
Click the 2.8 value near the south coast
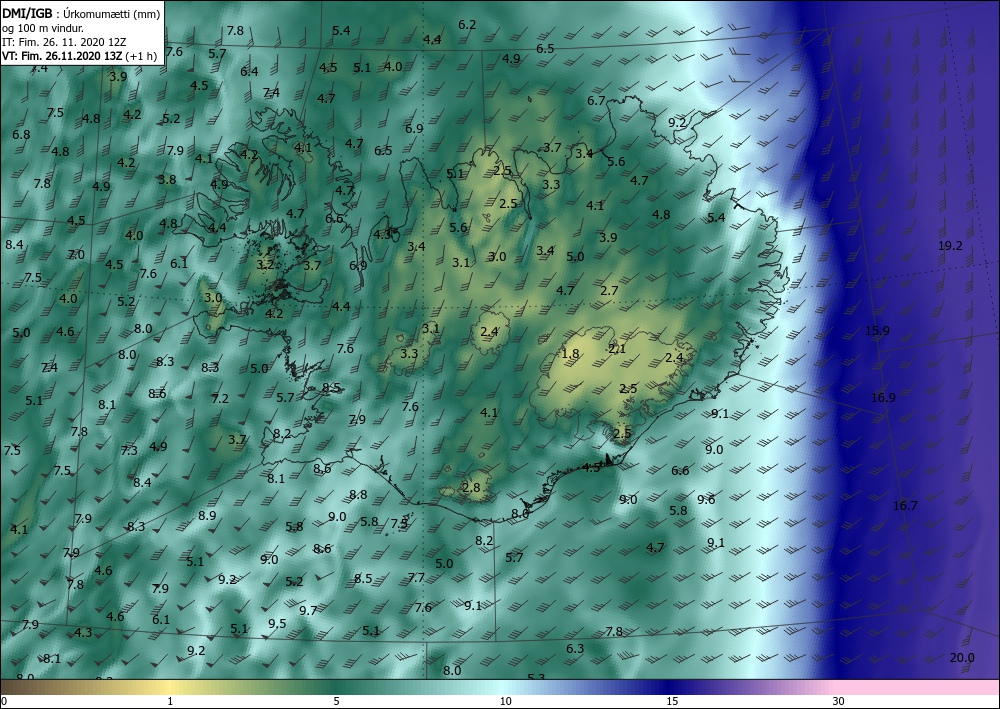point(471,488)
